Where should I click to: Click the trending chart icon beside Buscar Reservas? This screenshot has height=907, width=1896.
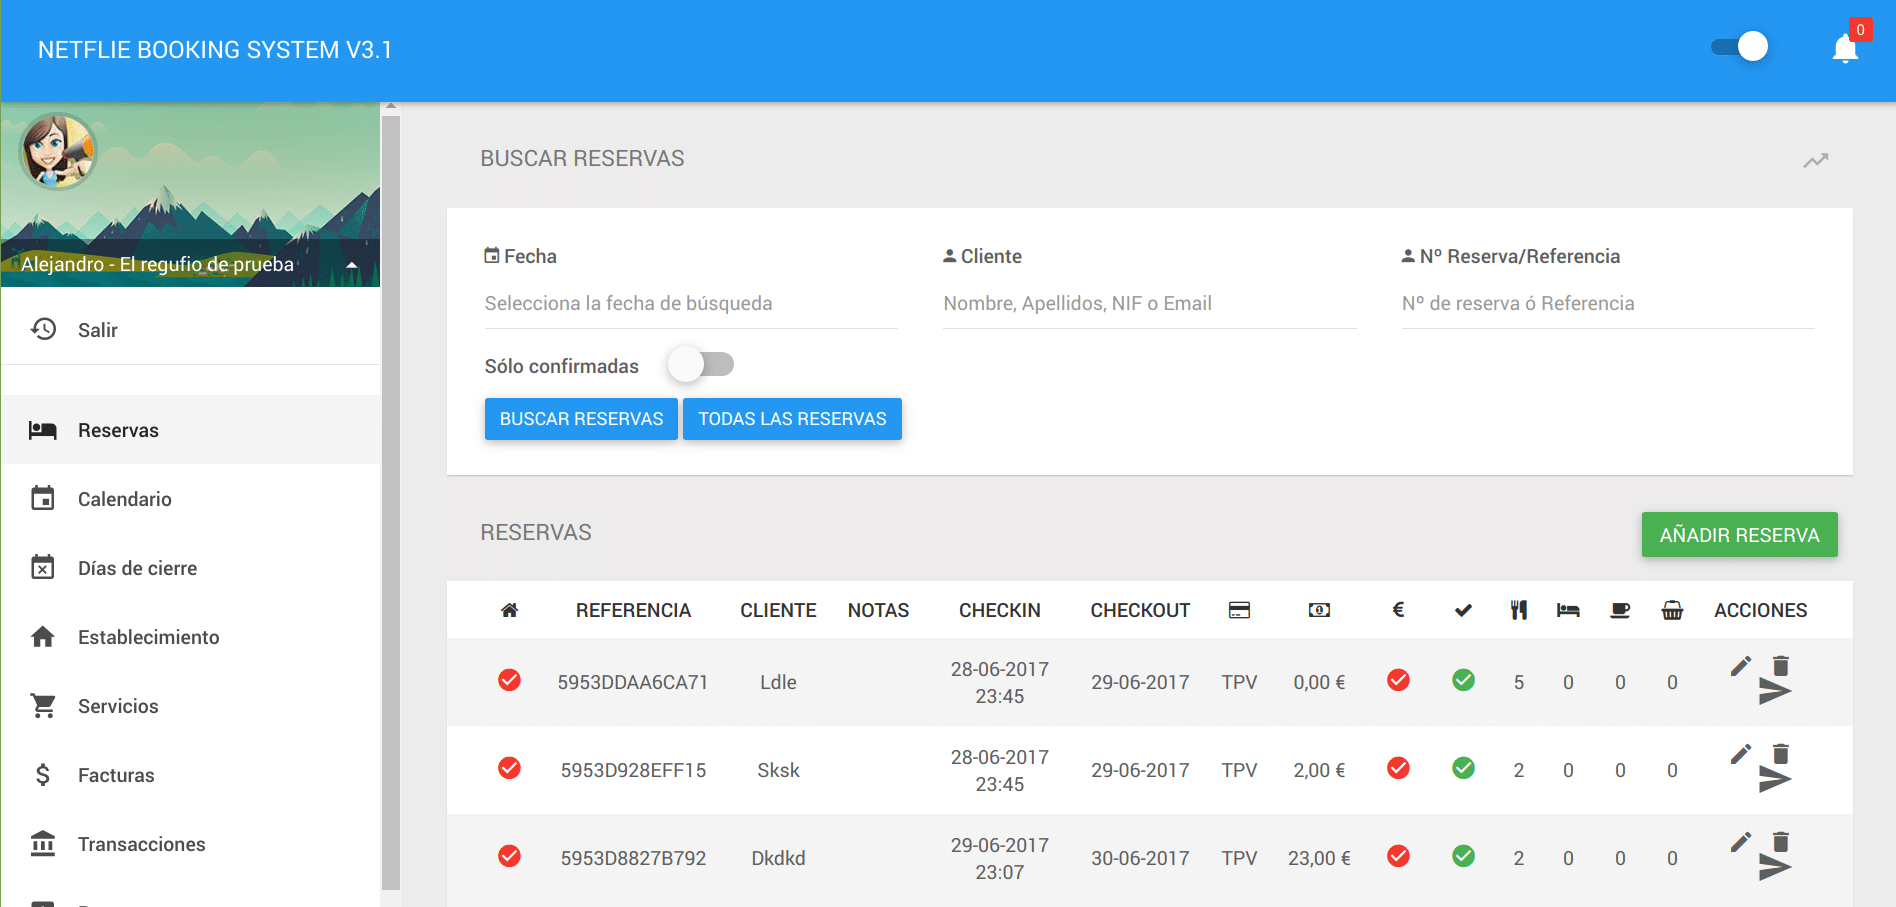pyautogui.click(x=1815, y=160)
